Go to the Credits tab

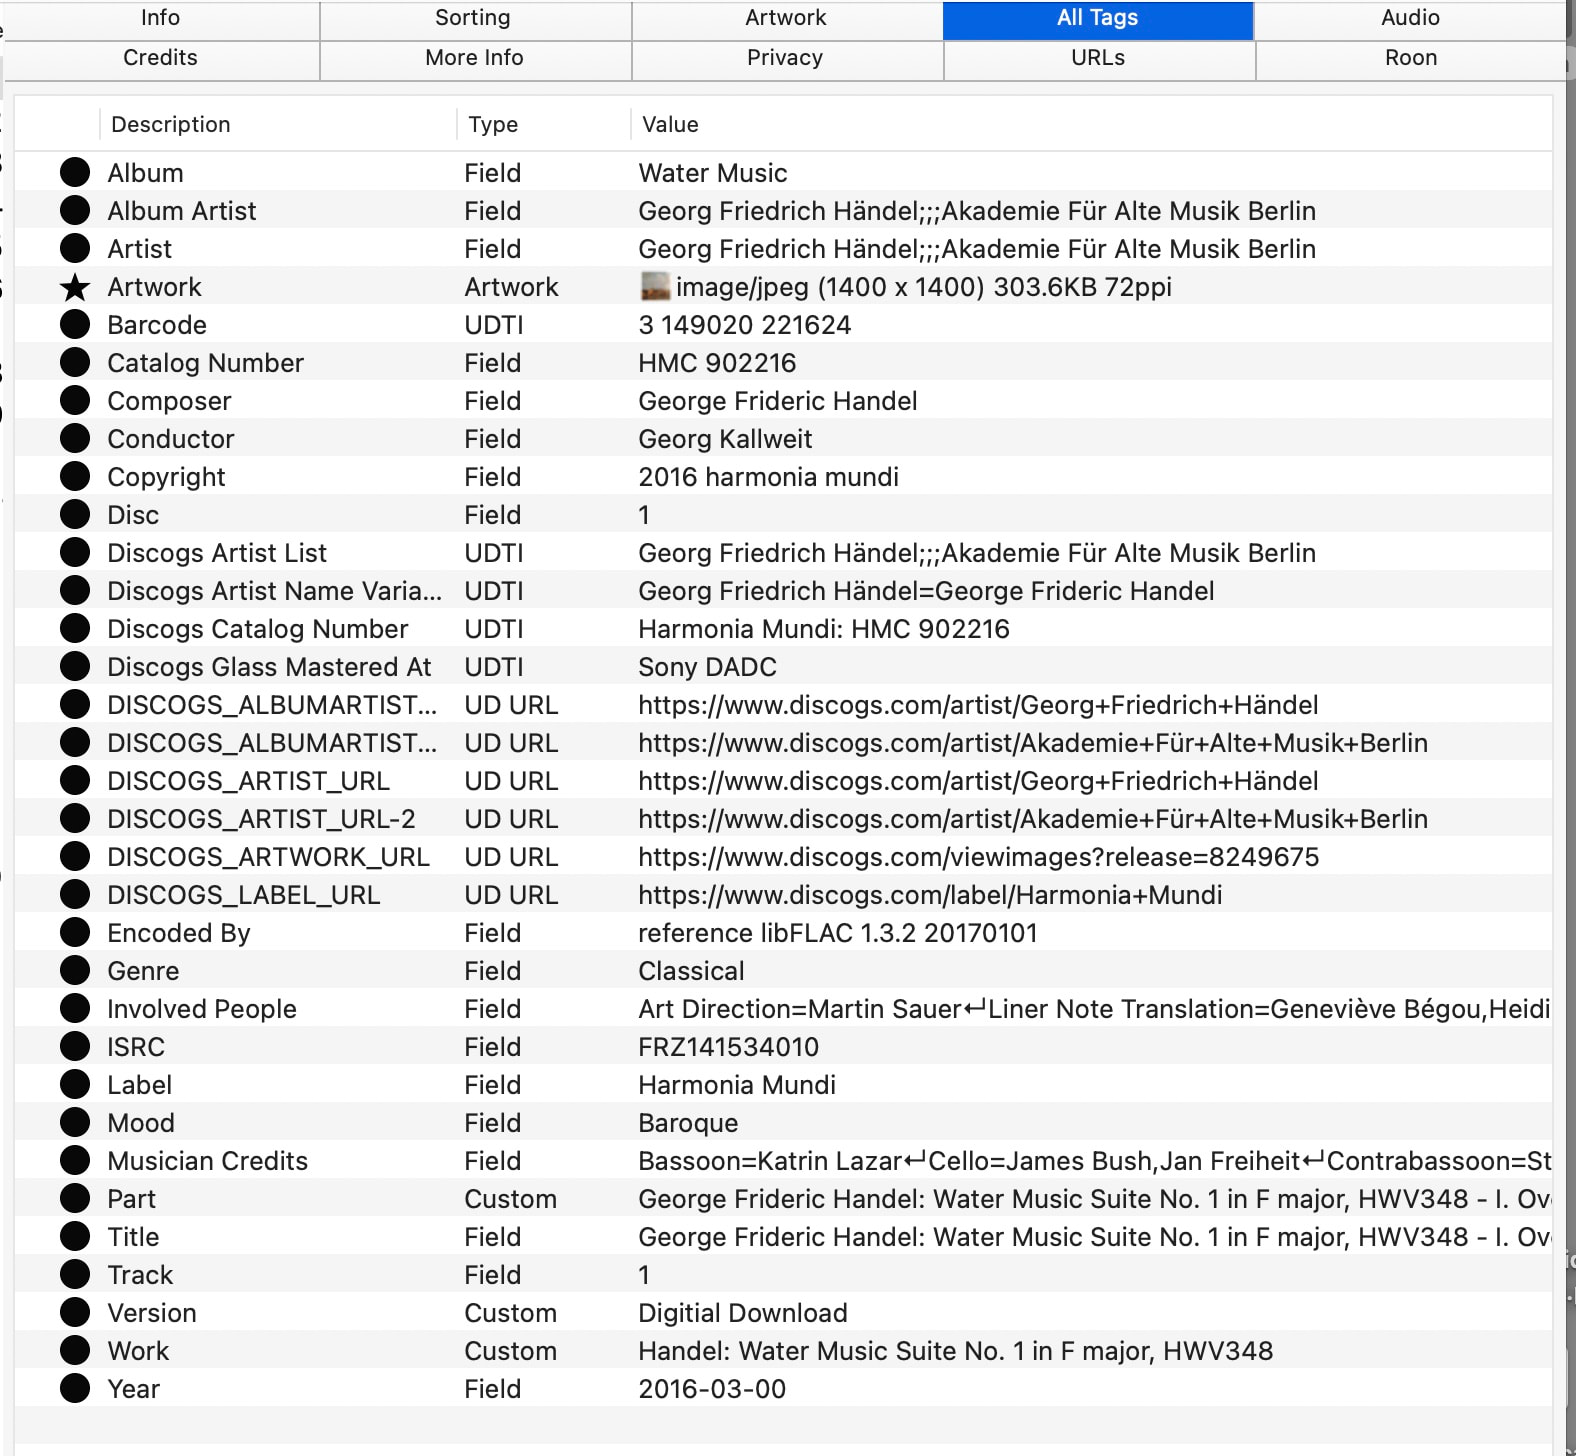coord(160,58)
